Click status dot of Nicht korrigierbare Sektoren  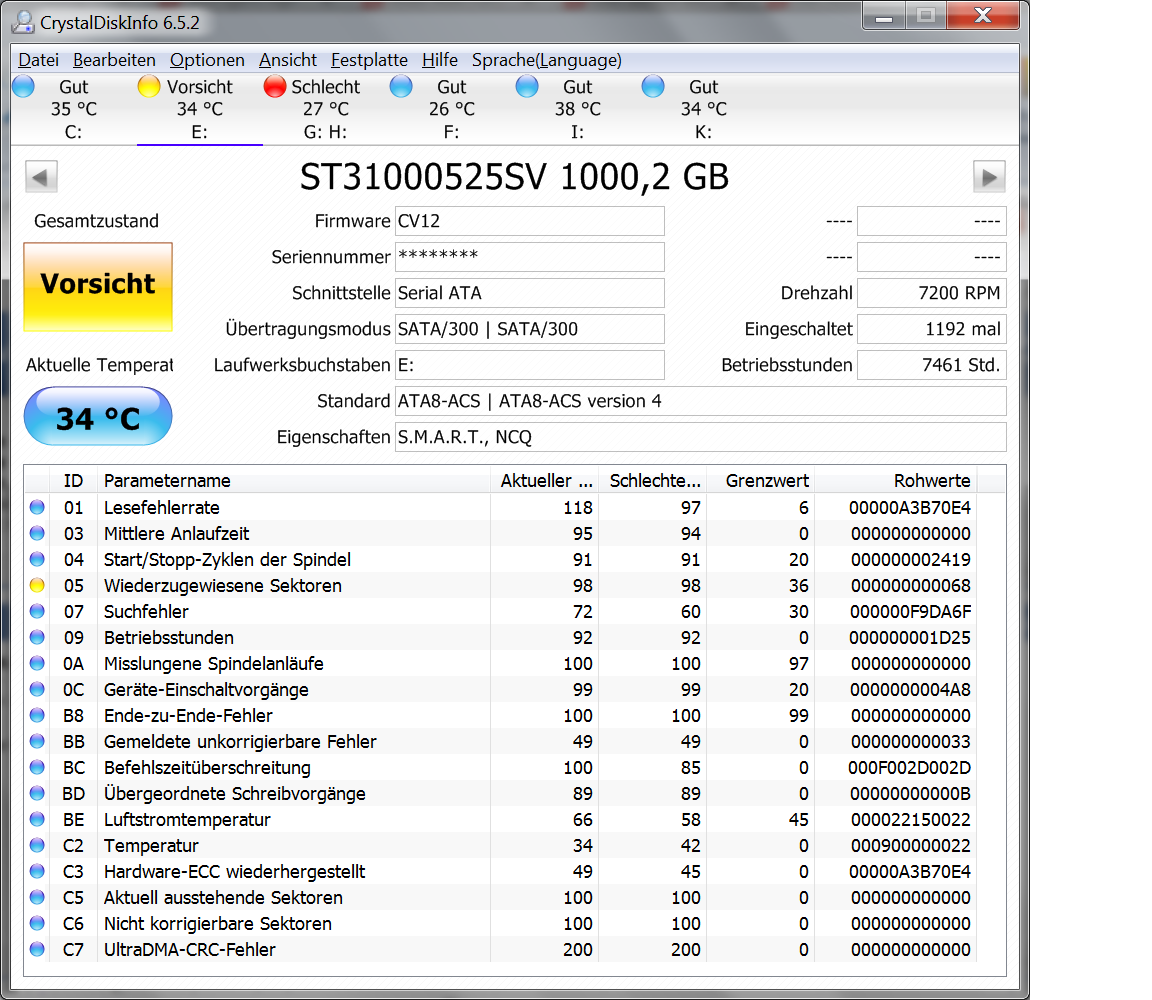[37, 924]
